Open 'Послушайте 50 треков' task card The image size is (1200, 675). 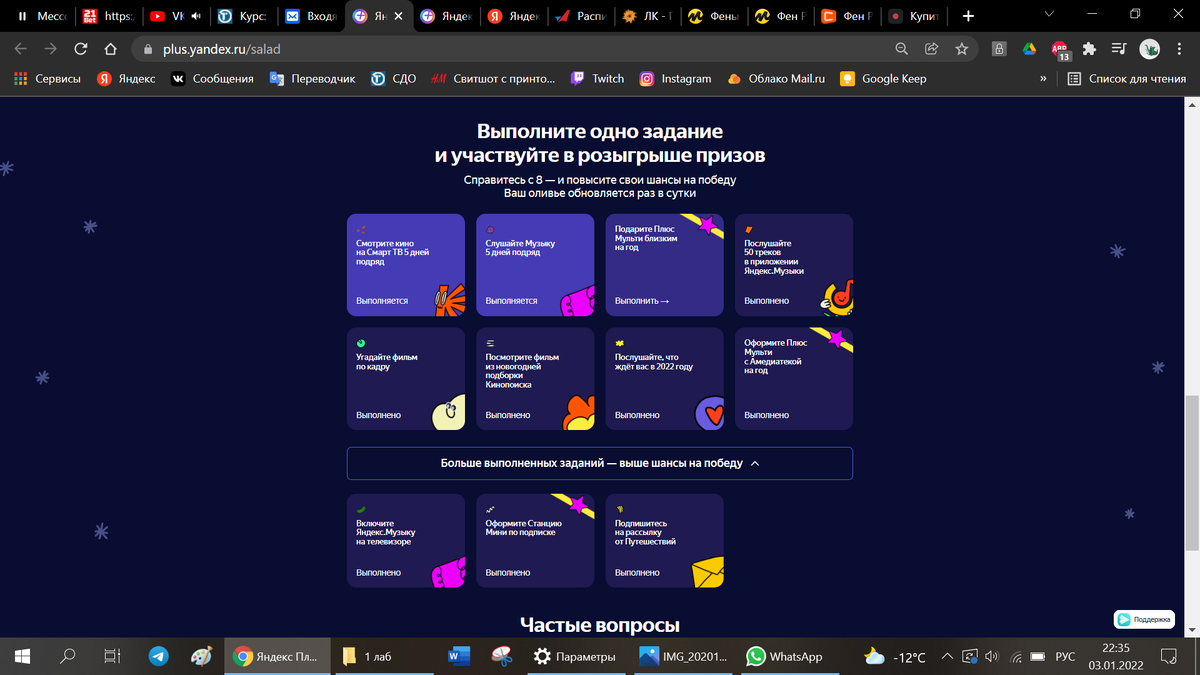tap(794, 265)
